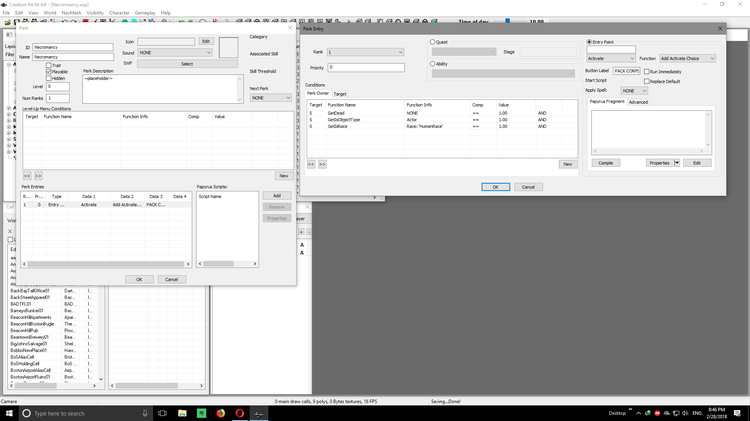The image size is (750, 421).
Task: Move Perk Entry condition forward with >>
Action: (x=322, y=164)
